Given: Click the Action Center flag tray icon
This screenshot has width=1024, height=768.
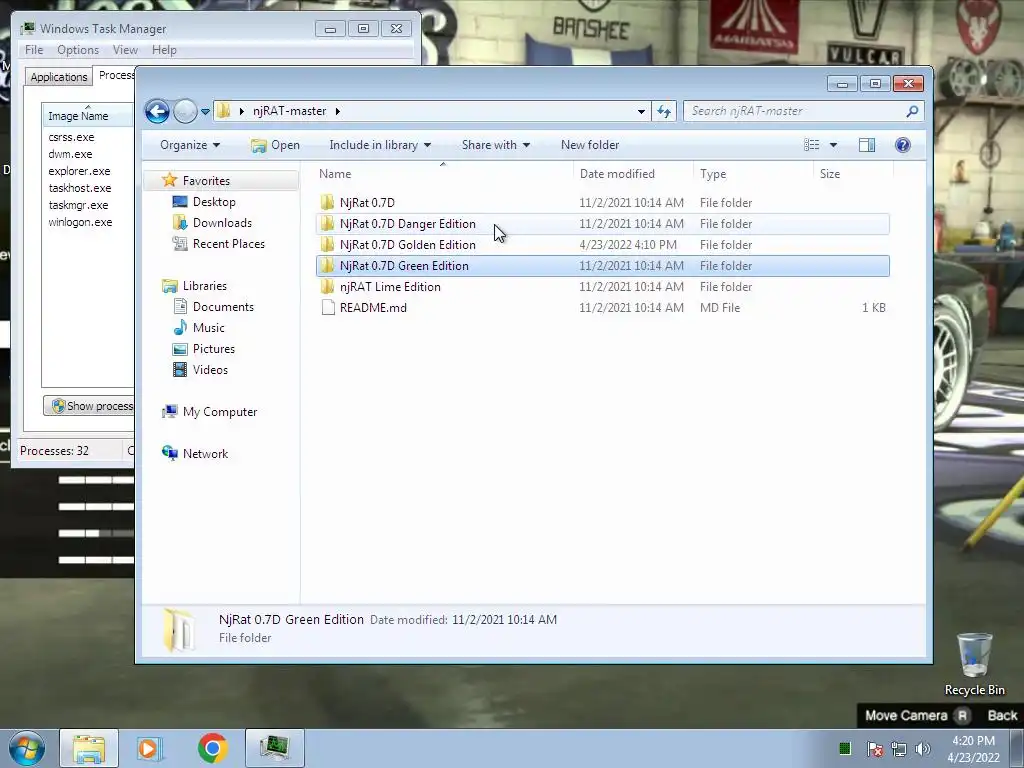Looking at the screenshot, I should pyautogui.click(x=875, y=748).
